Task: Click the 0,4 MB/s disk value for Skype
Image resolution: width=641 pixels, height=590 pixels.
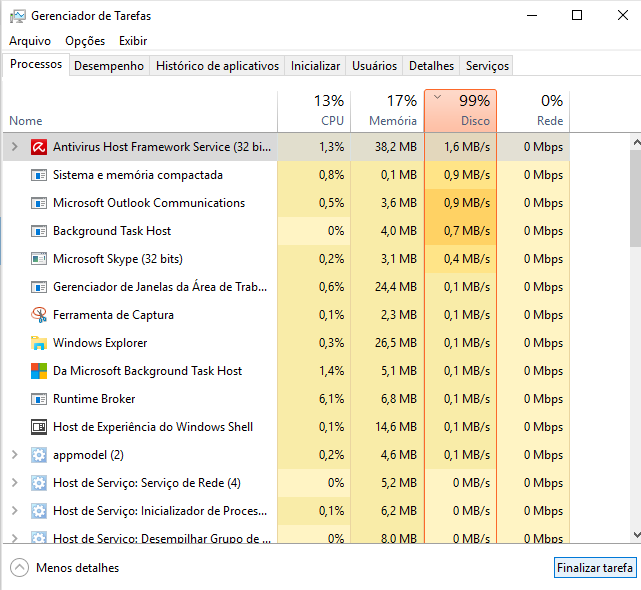Action: tap(467, 259)
